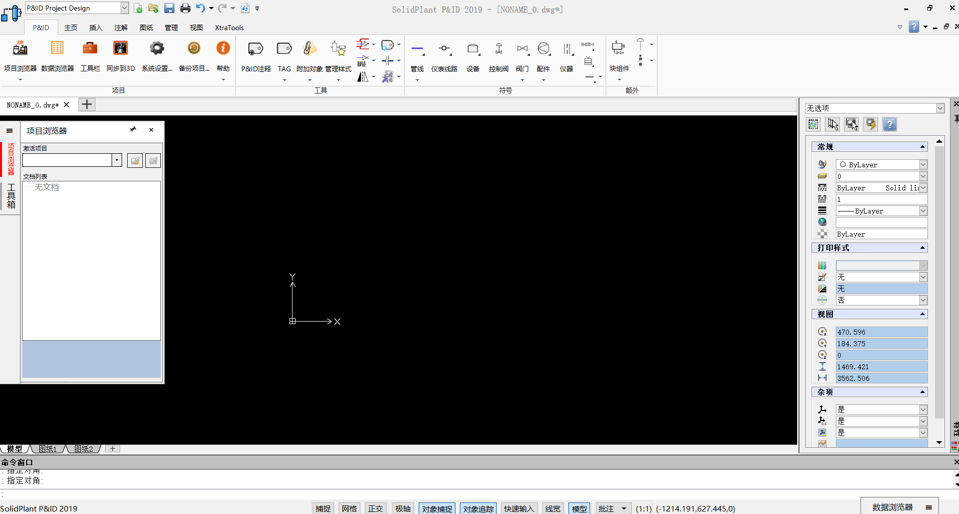Viewport: 959px width, 514px height.
Task: Open the P&ID Project Design workspace dropdown
Action: [x=124, y=8]
